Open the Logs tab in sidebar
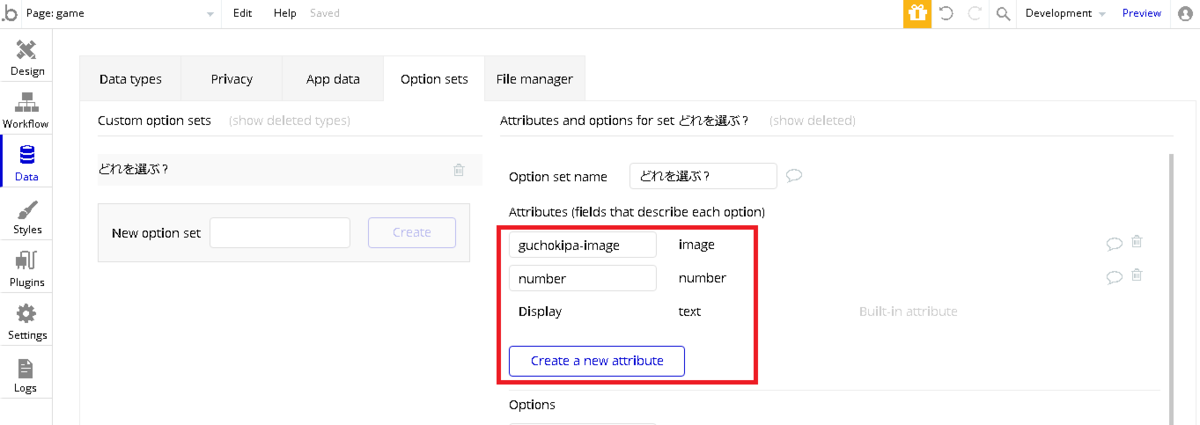The width and height of the screenshot is (1200, 425). pos(26,376)
